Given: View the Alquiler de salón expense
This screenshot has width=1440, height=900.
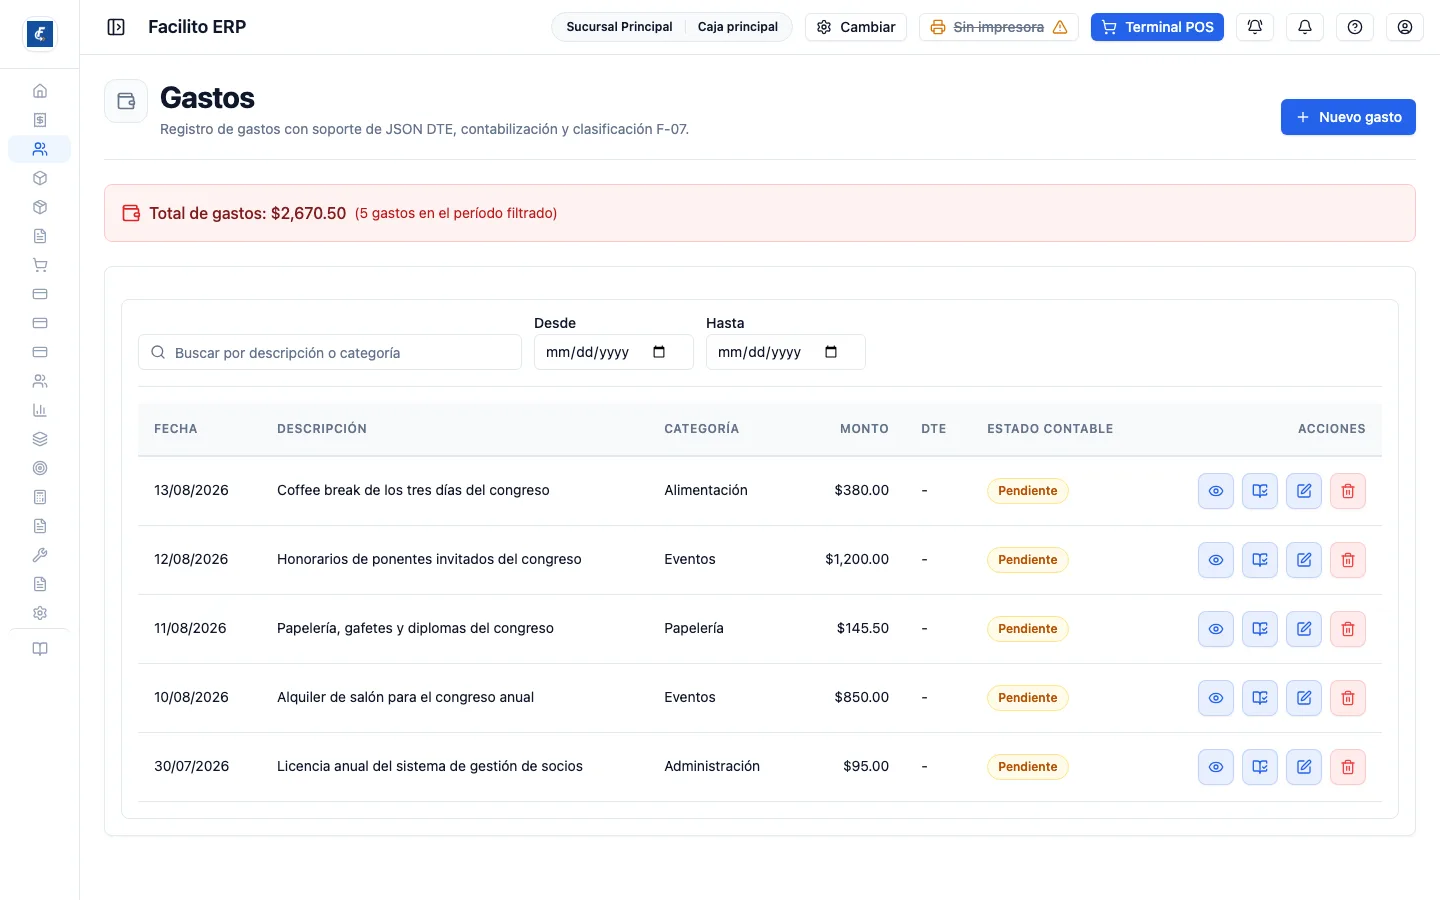Looking at the screenshot, I should coord(1216,698).
